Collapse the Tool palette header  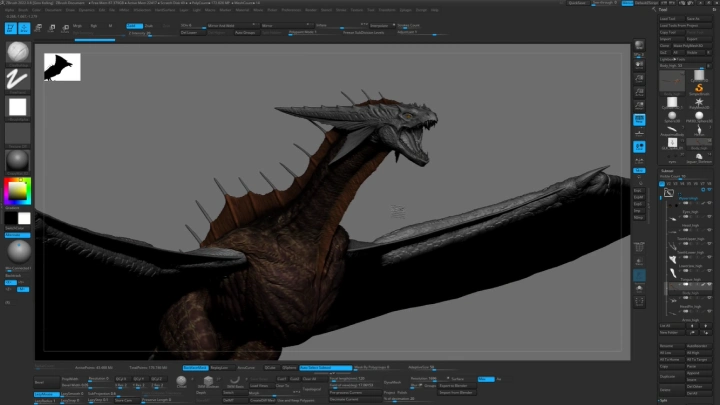click(x=663, y=9)
